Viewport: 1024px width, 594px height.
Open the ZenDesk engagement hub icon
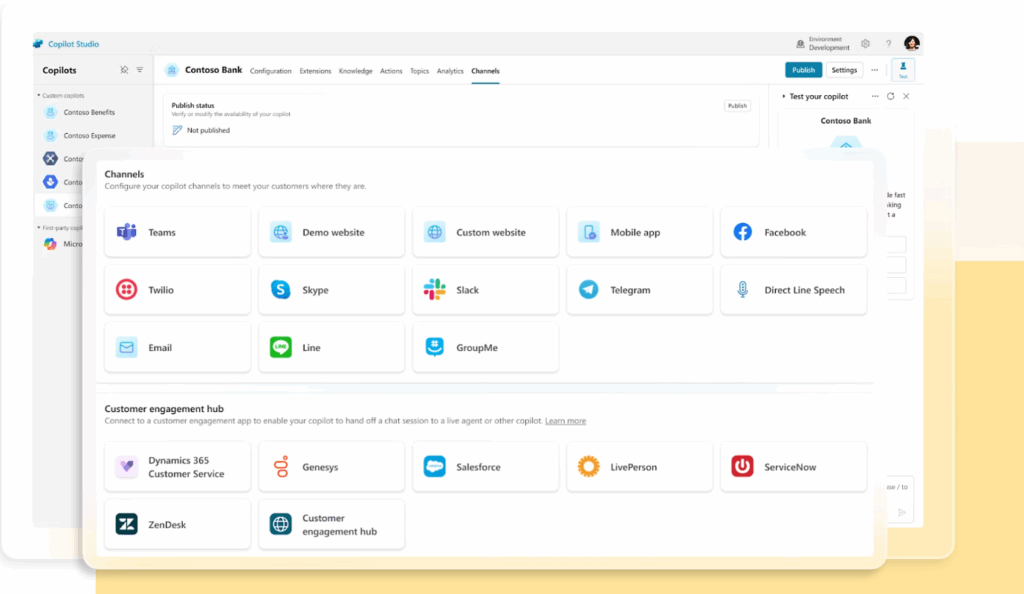click(x=127, y=524)
